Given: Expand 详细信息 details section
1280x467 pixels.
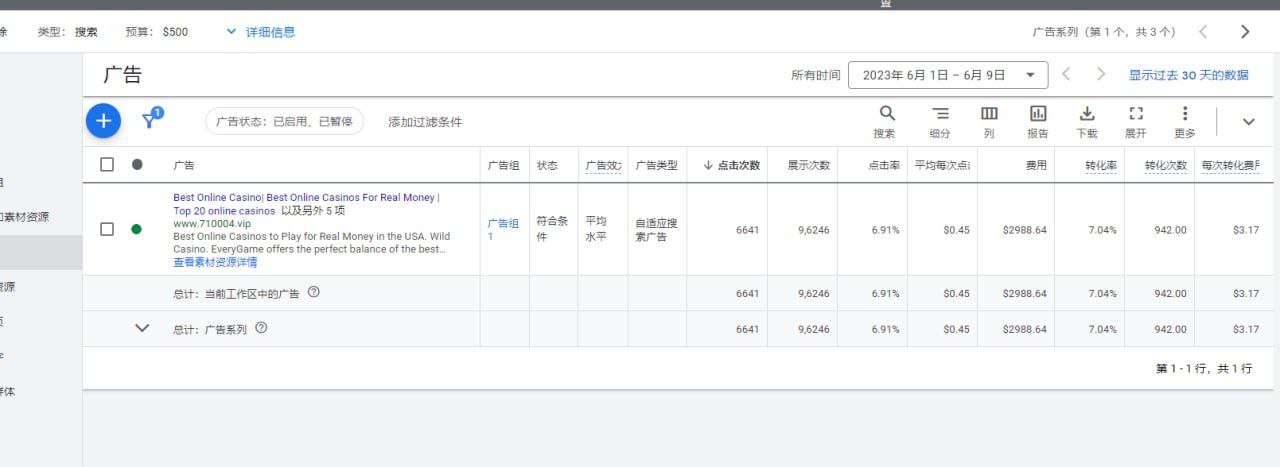Looking at the screenshot, I should coord(261,32).
